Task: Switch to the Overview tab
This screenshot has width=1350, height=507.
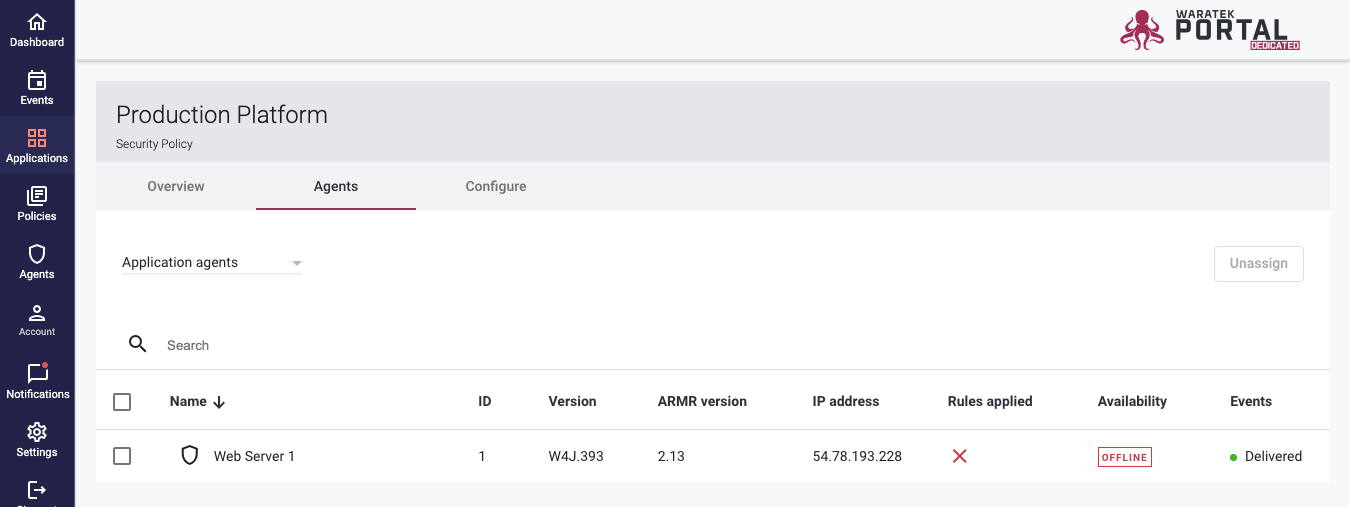Action: pos(176,186)
